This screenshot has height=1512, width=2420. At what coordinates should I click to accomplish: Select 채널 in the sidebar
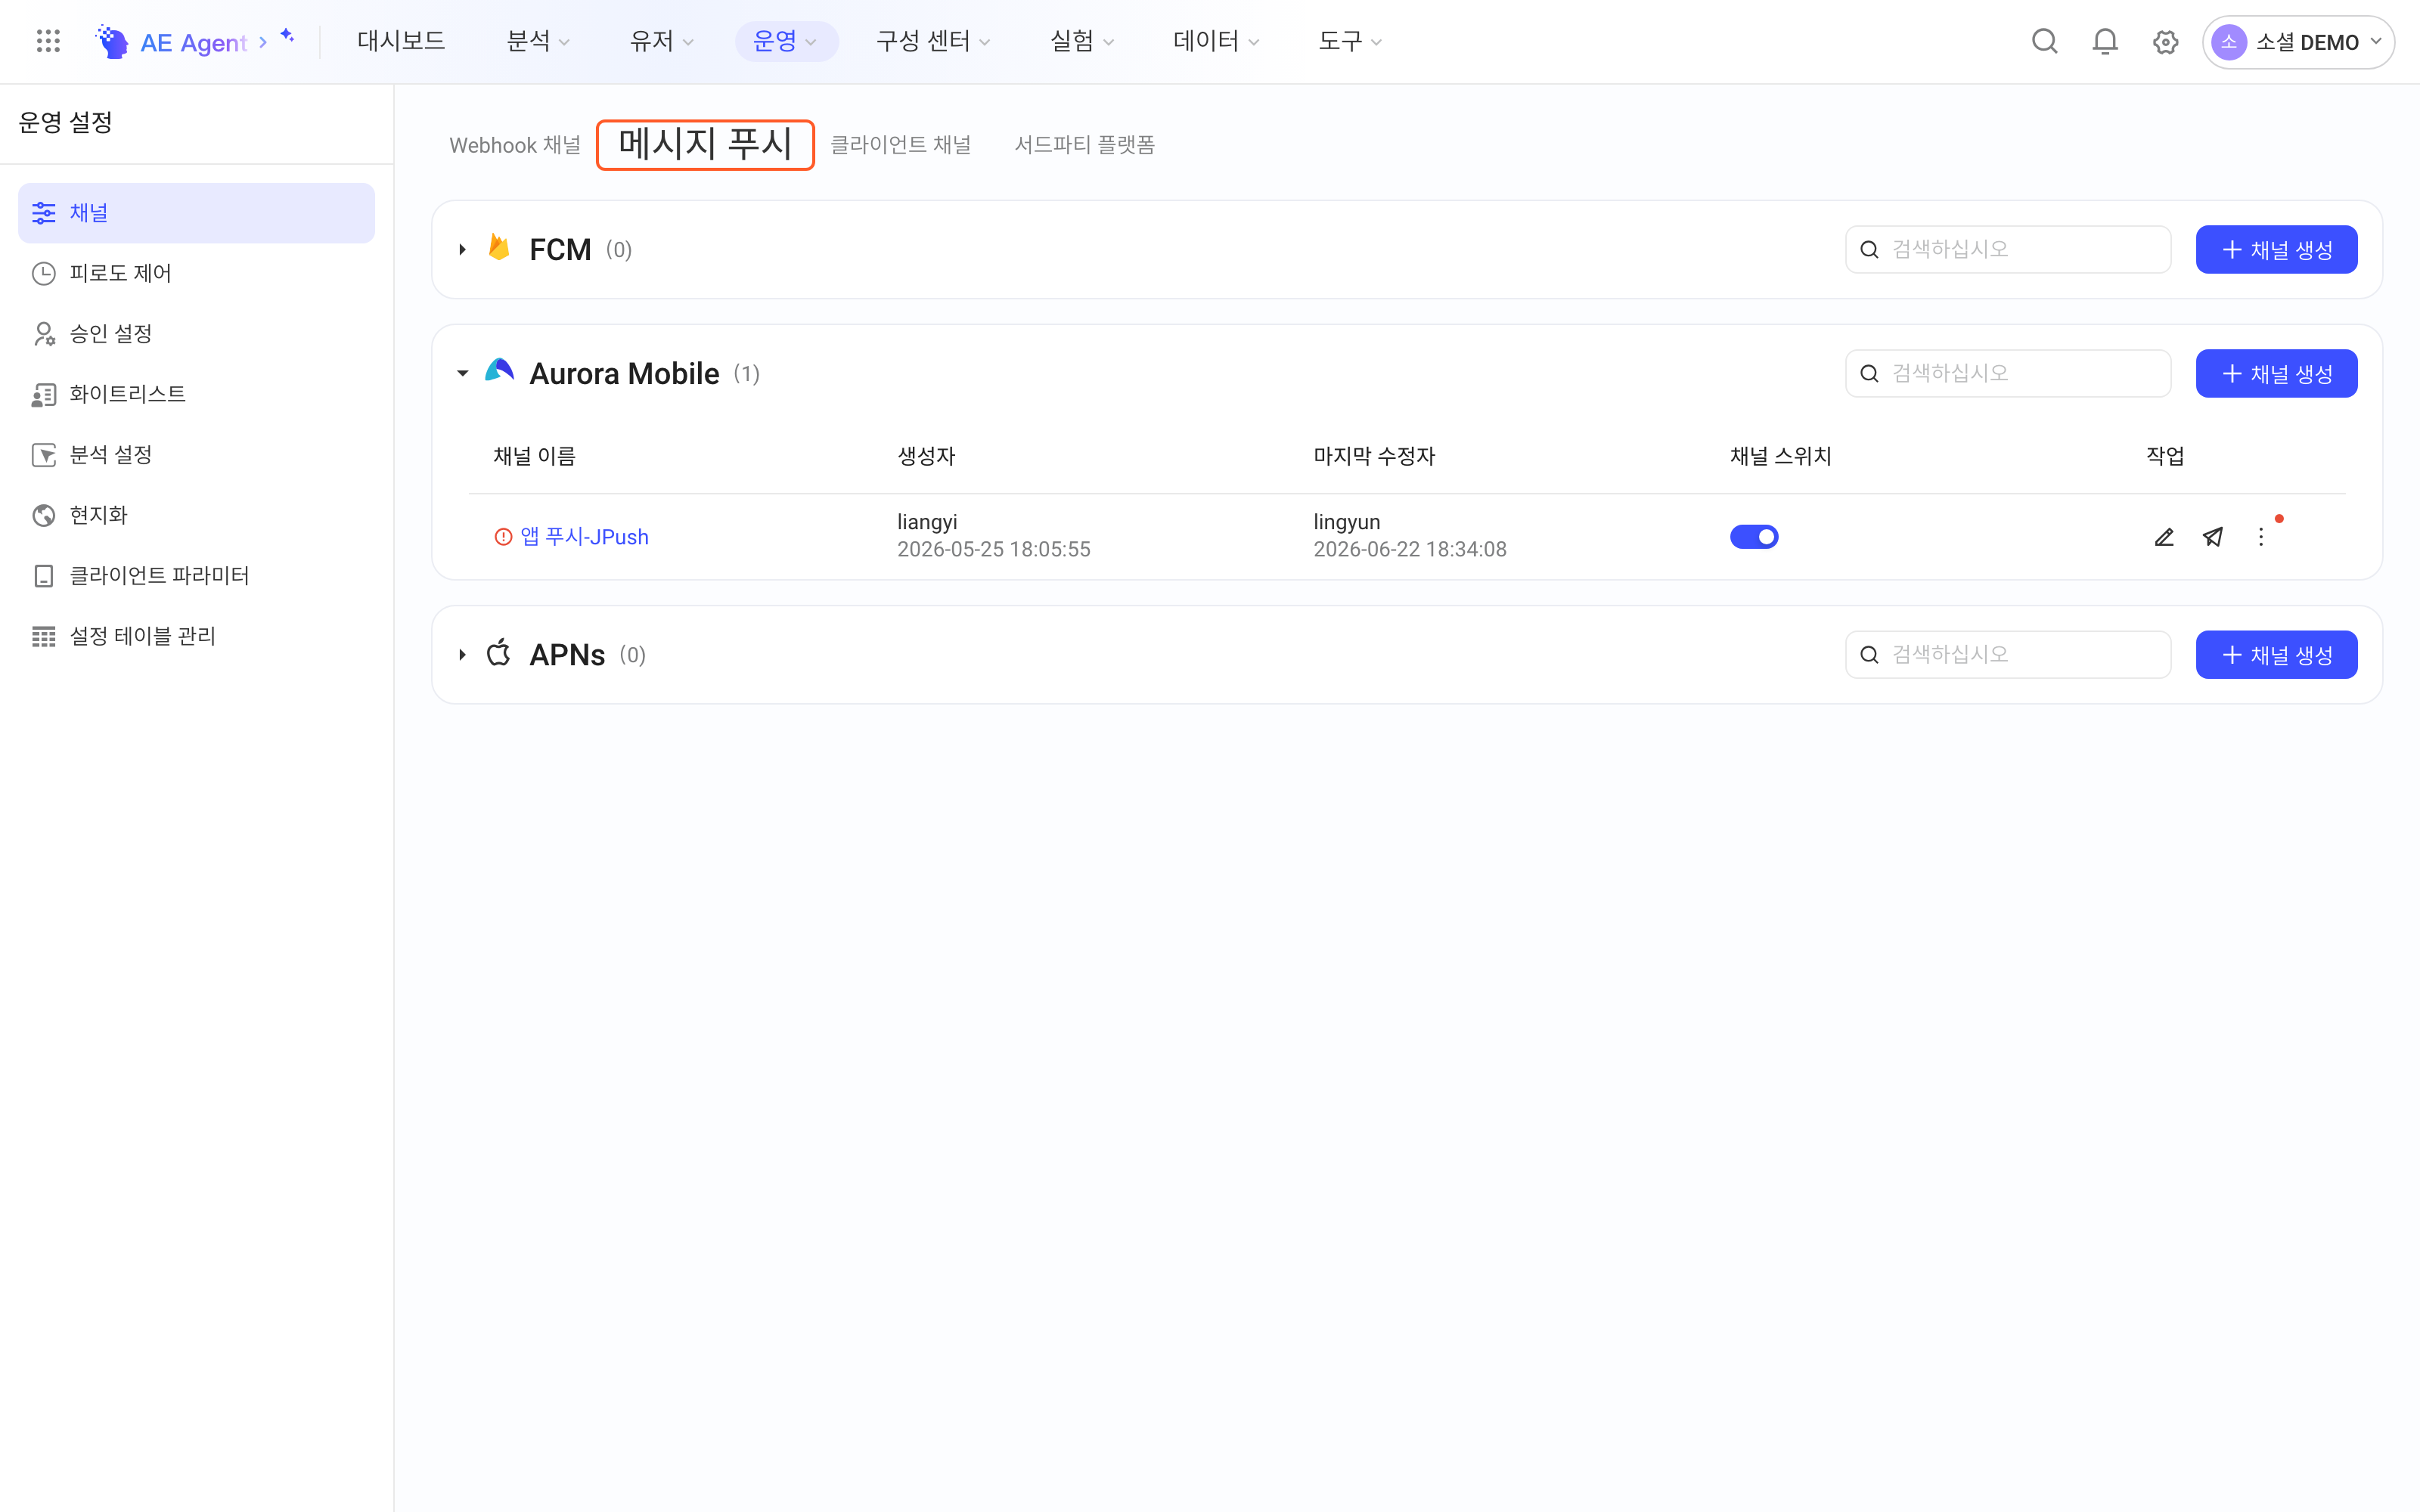tap(196, 213)
